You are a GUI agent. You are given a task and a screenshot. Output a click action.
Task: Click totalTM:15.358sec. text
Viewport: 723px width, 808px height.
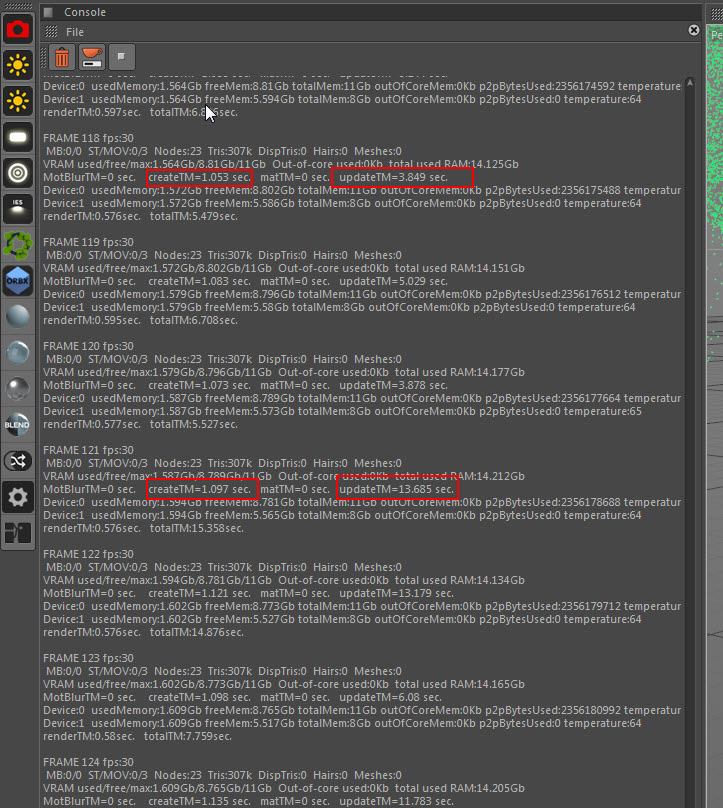(197, 529)
